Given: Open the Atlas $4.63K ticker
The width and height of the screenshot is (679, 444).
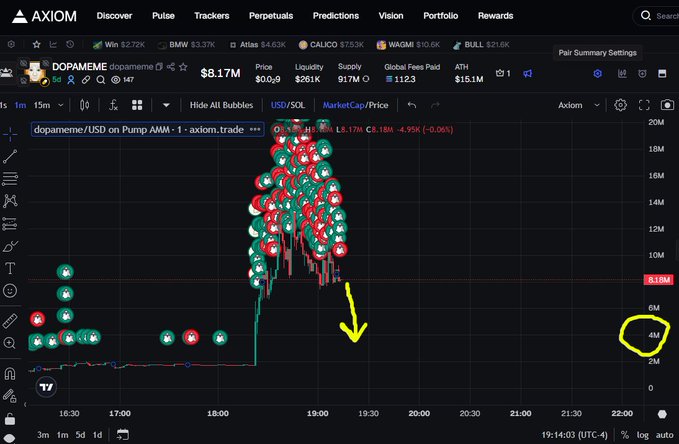Looking at the screenshot, I should coord(257,45).
